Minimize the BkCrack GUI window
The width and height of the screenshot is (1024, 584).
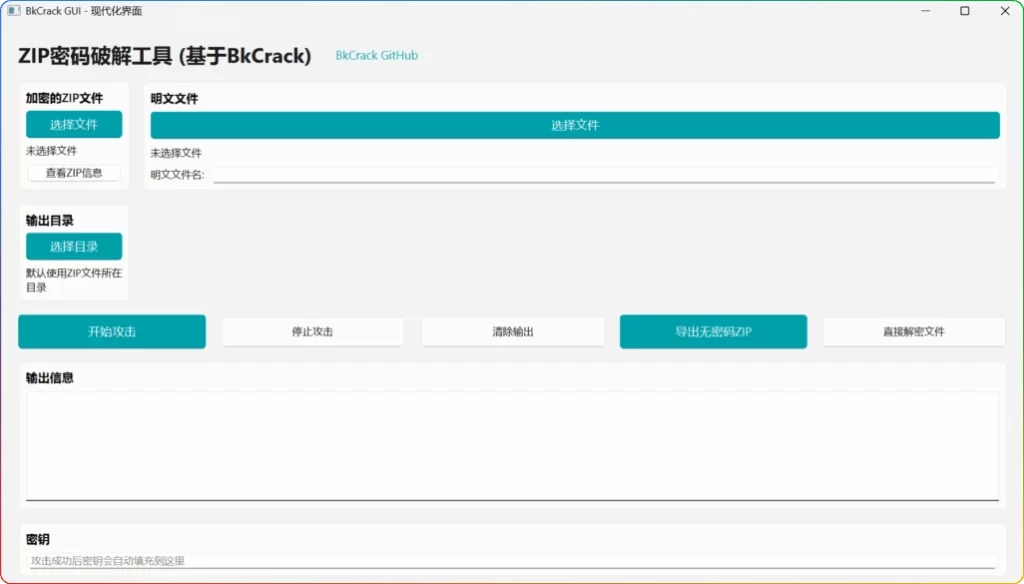coord(925,11)
